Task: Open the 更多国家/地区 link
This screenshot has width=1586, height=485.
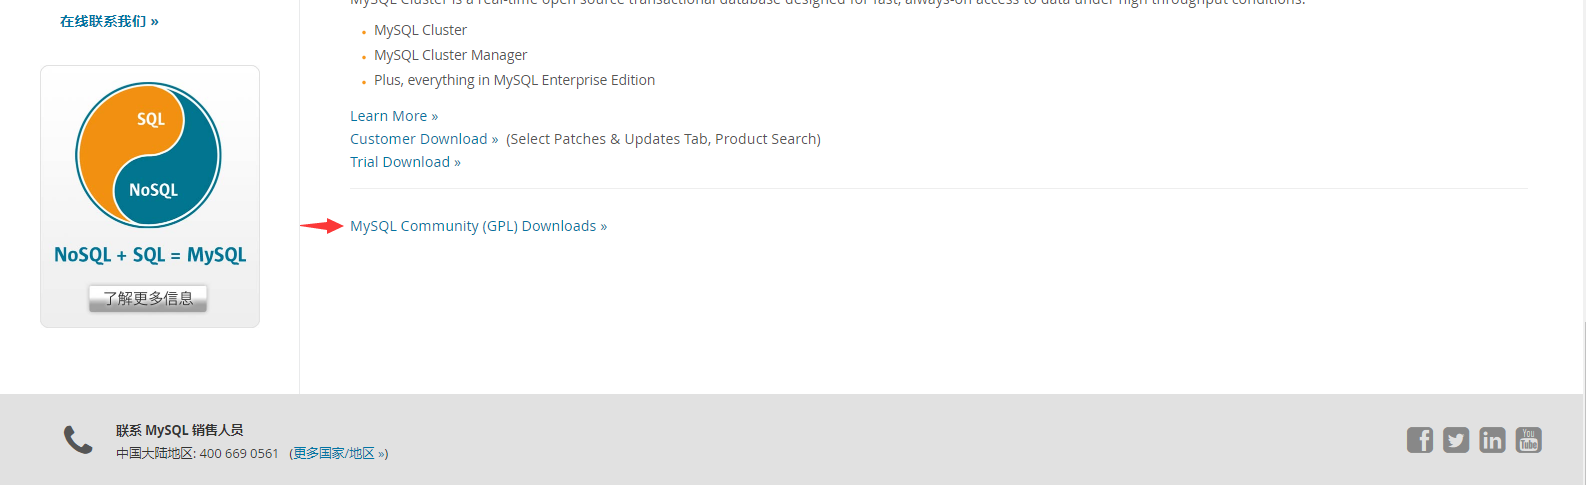Action: click(x=334, y=453)
